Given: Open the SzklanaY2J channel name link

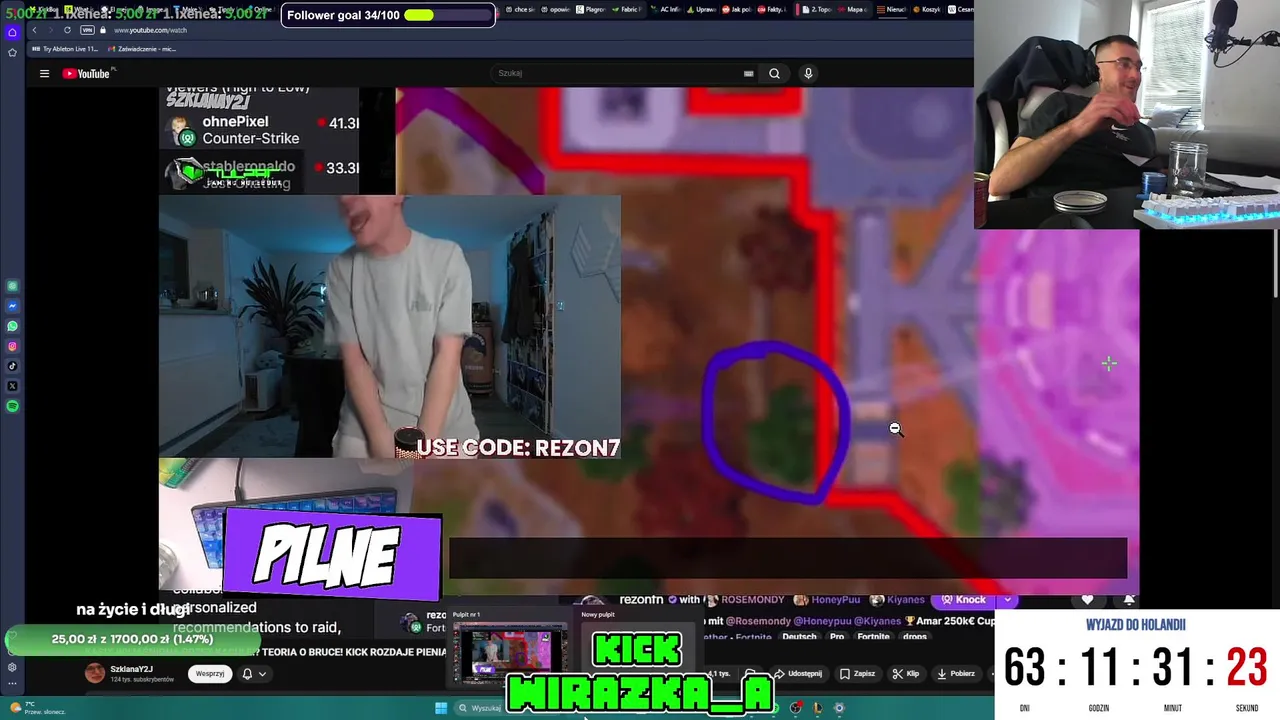Looking at the screenshot, I should pyautogui.click(x=131, y=669).
